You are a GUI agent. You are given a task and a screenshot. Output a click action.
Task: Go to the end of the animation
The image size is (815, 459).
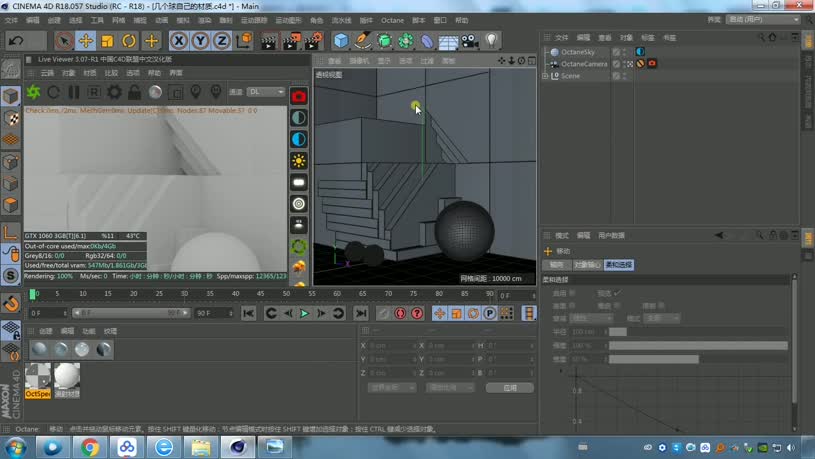[361, 313]
